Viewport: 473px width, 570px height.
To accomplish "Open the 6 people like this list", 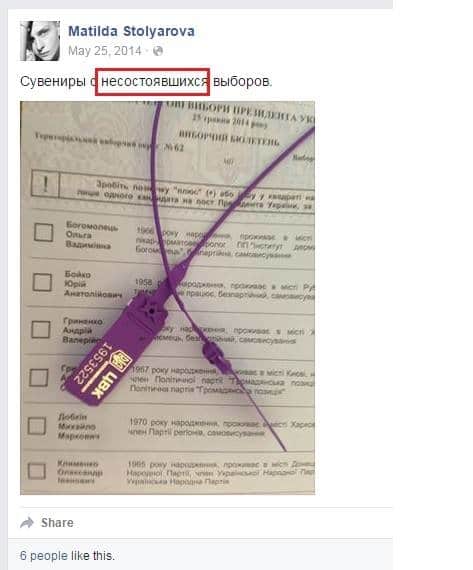I will (x=67, y=555).
